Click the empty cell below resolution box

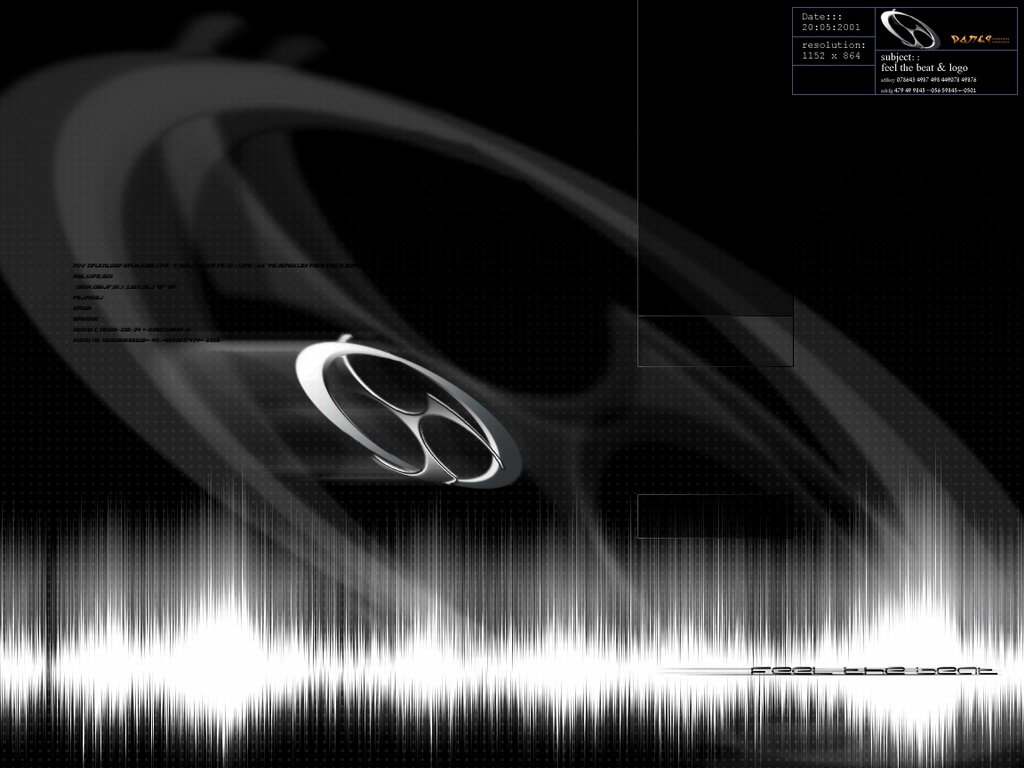coord(833,80)
